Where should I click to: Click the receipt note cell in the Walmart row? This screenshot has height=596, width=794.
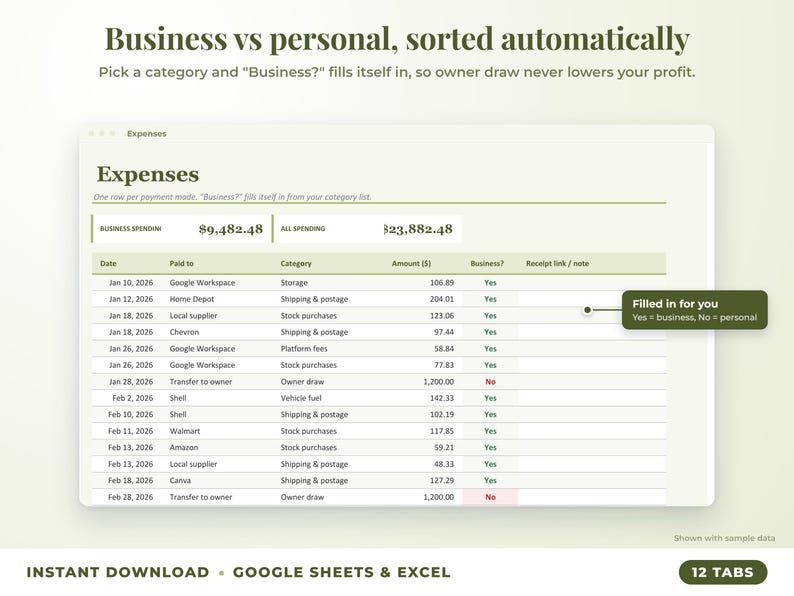(591, 431)
